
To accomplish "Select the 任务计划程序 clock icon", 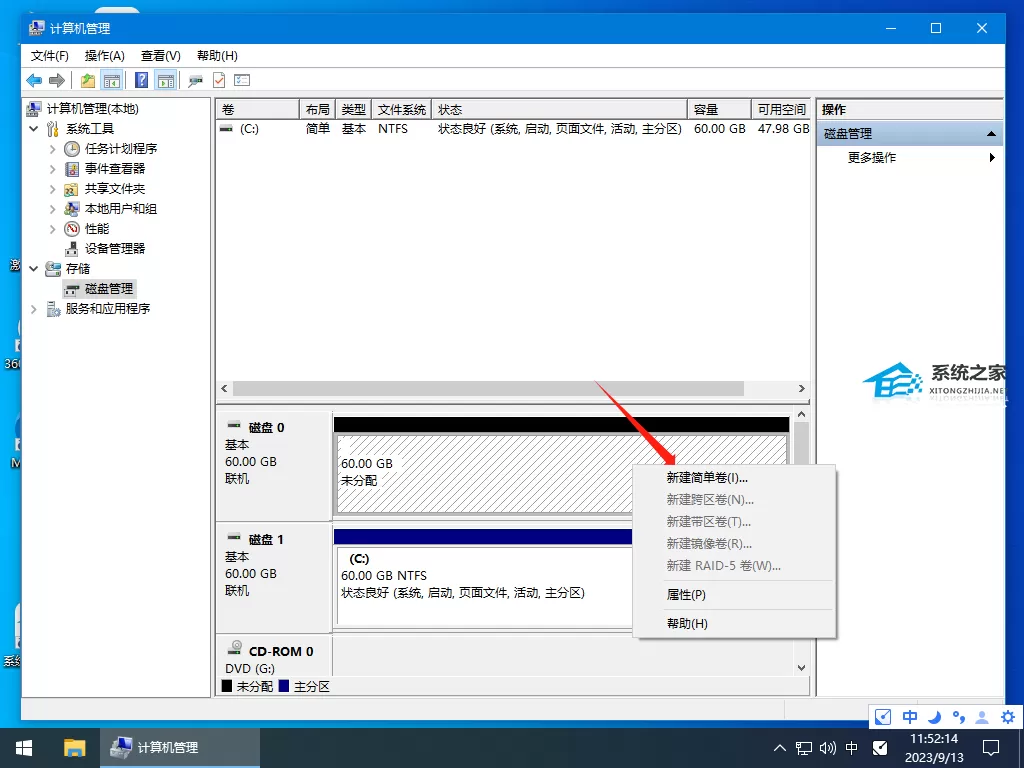I will (72, 149).
